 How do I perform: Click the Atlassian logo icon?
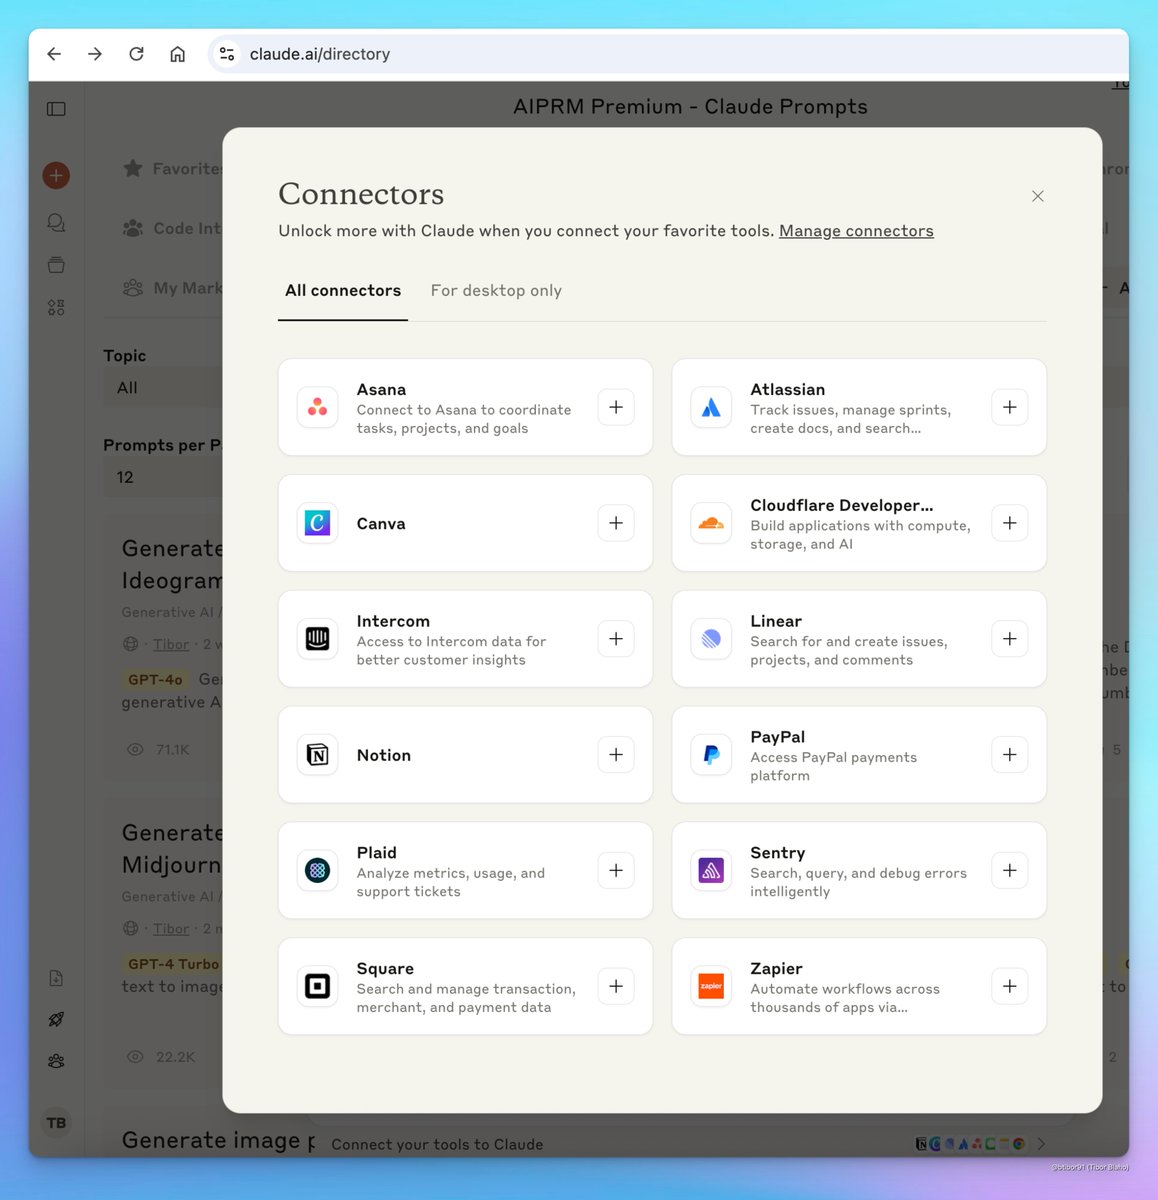click(711, 407)
